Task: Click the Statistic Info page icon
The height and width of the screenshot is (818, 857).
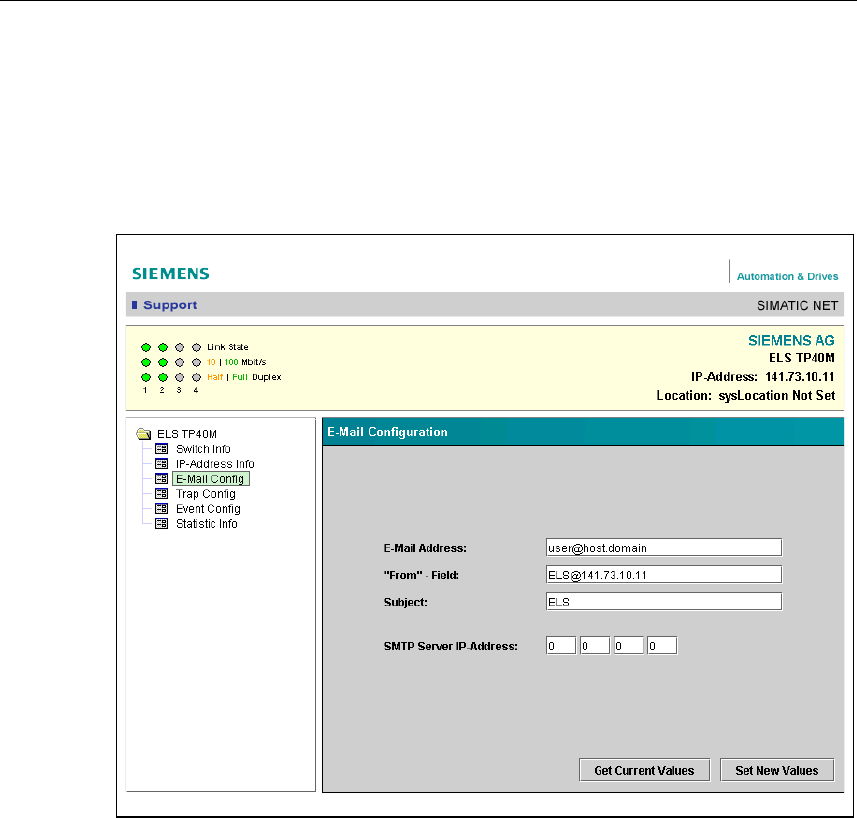Action: click(161, 523)
